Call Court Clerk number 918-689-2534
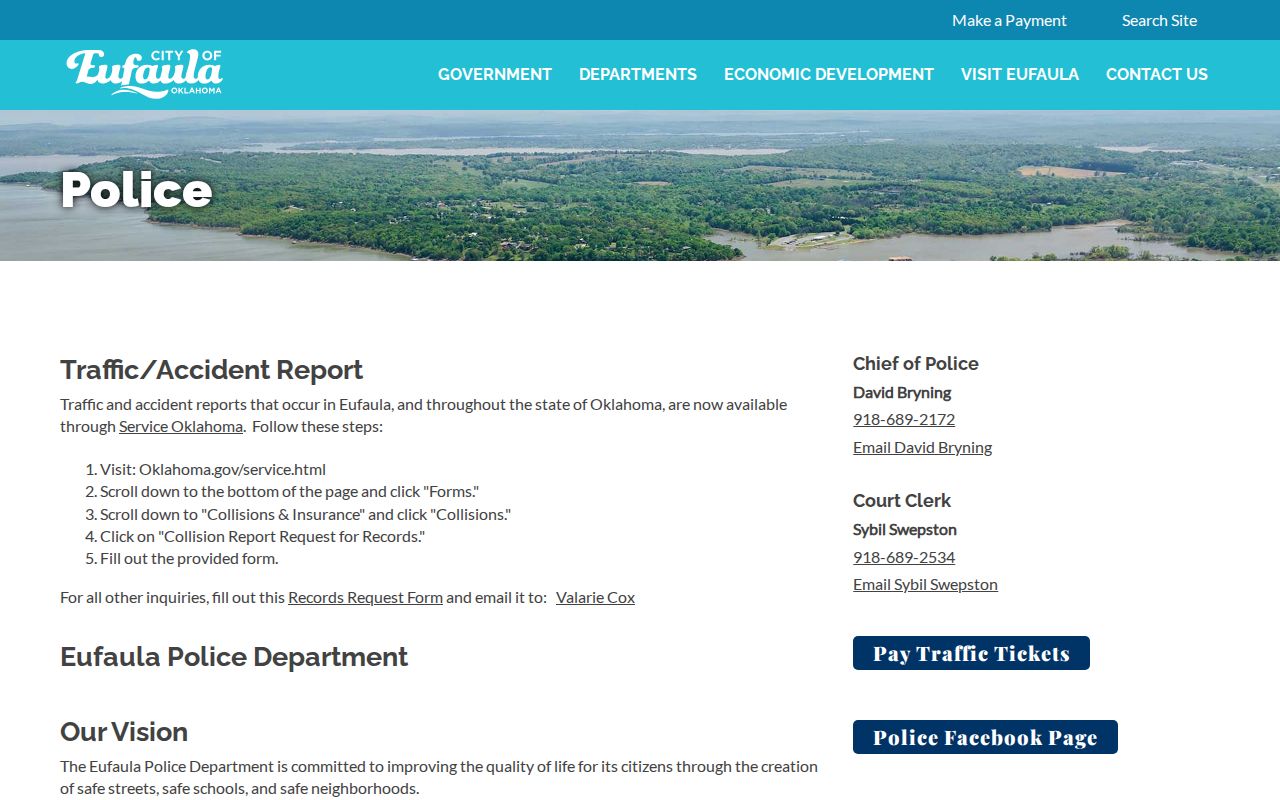The image size is (1280, 800). click(904, 557)
